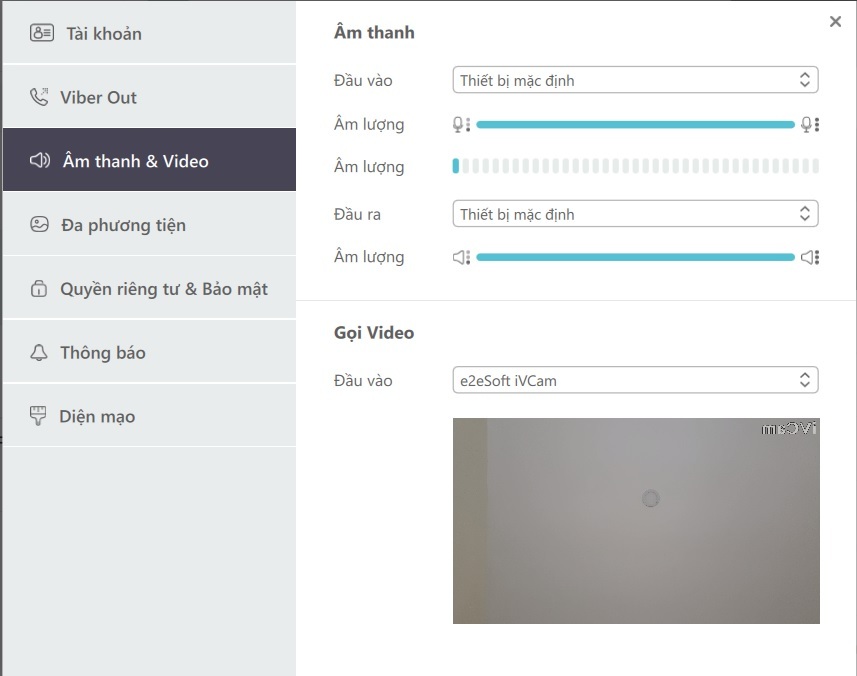Image resolution: width=857 pixels, height=676 pixels.
Task: Click the low microphone icon left of input slider
Action: (x=460, y=125)
